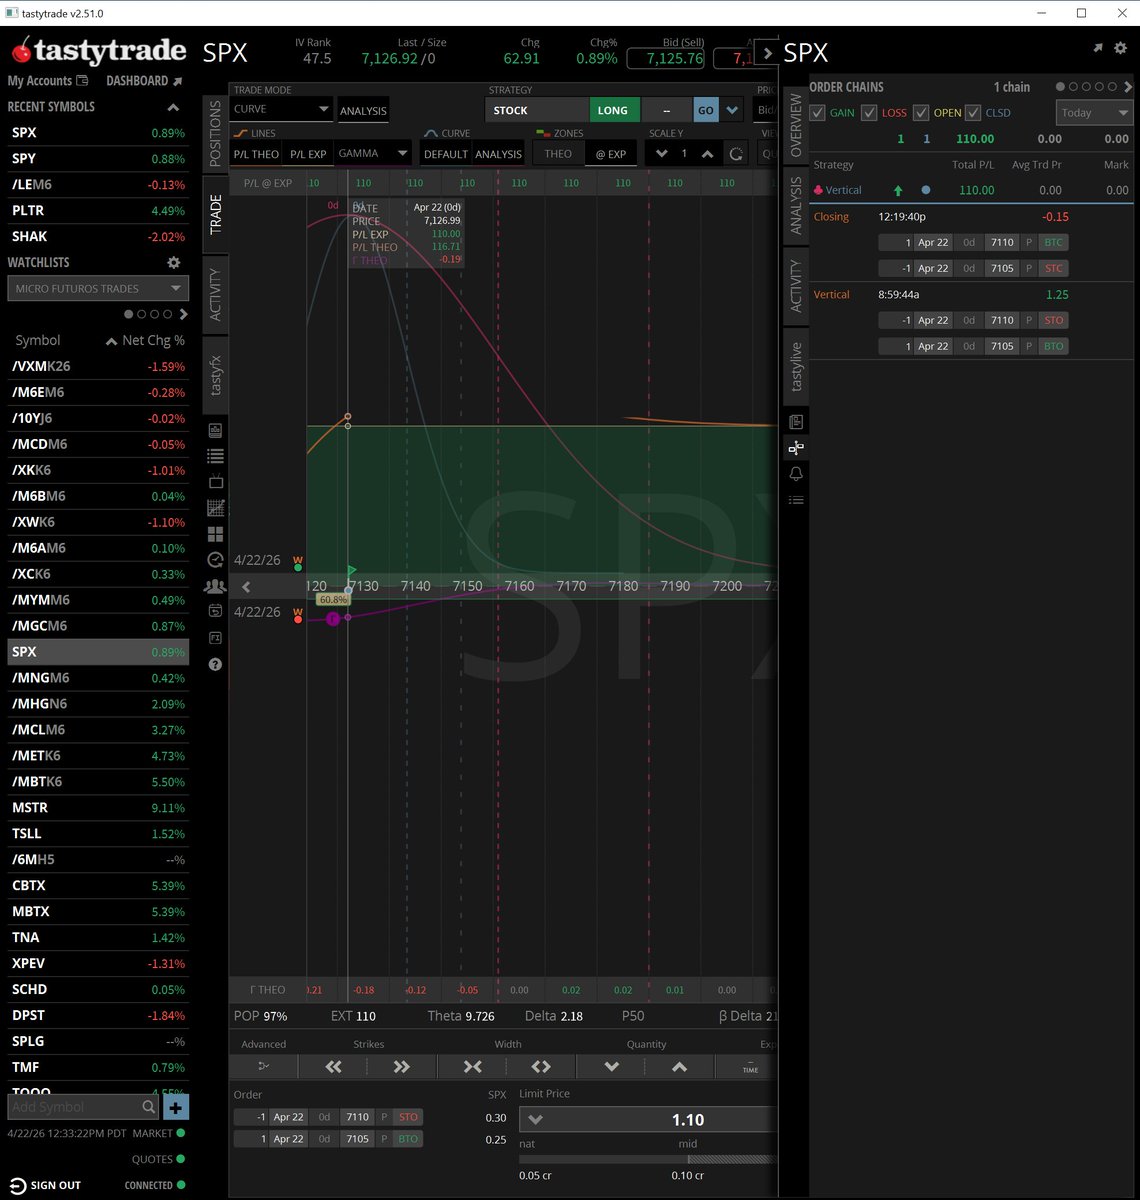Image resolution: width=1140 pixels, height=1200 pixels.
Task: Toggle the CLSD checkbox
Action: pyautogui.click(x=973, y=113)
